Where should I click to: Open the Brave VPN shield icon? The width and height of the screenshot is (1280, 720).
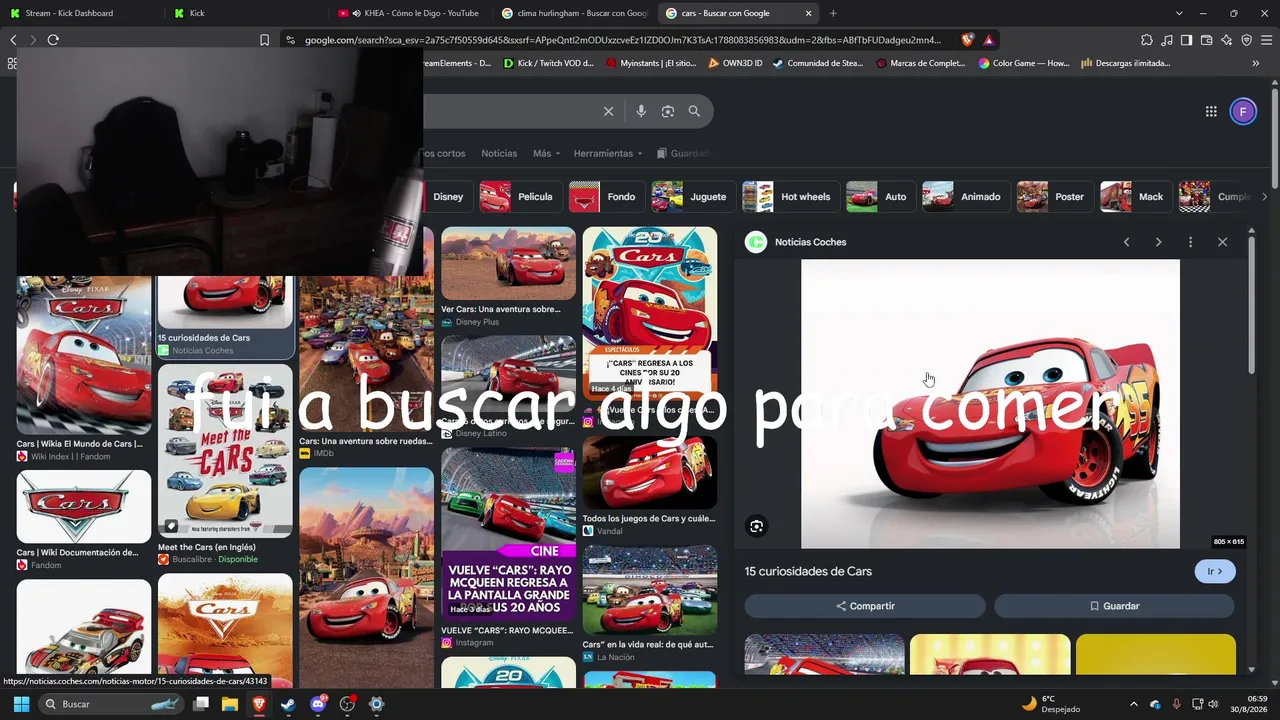1246,40
